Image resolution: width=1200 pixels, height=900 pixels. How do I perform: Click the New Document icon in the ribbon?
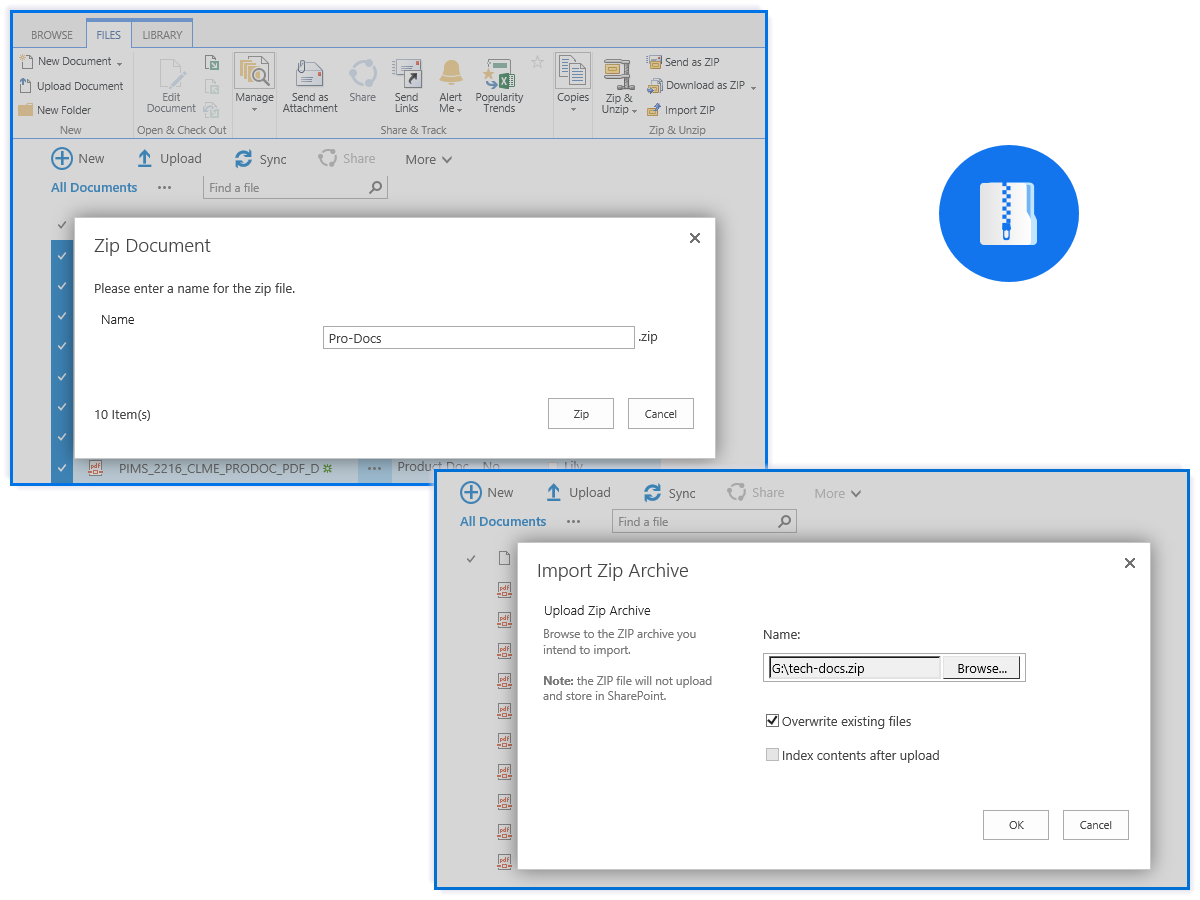pos(26,62)
